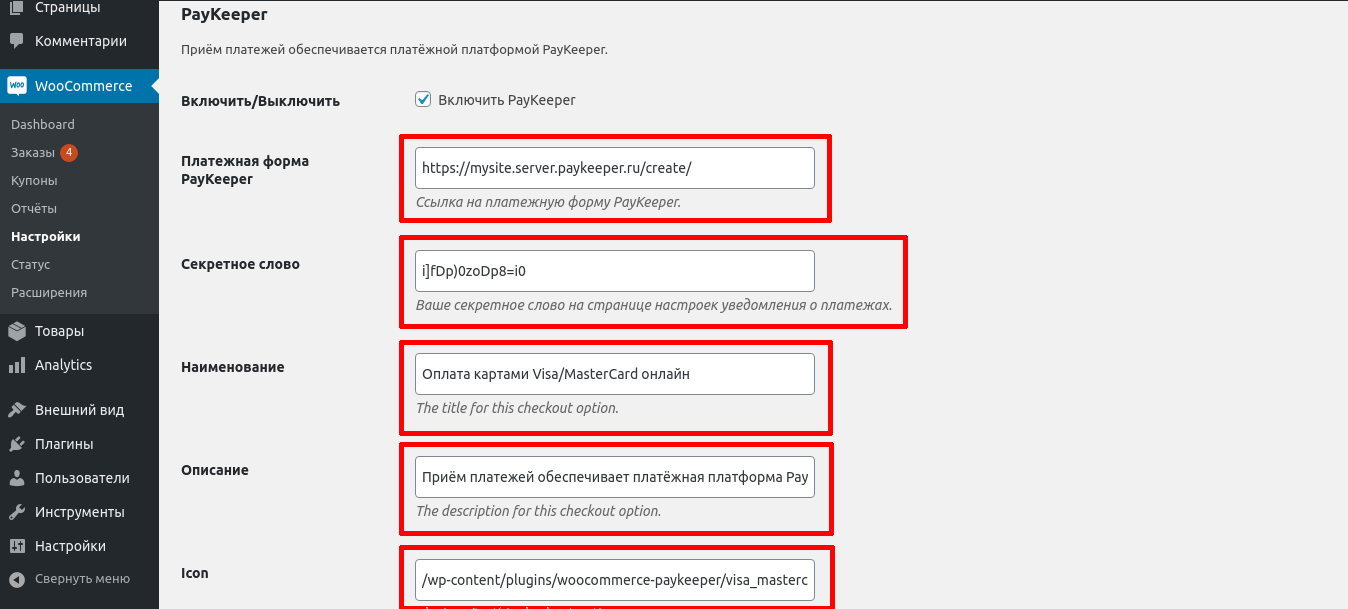Click the Tools wrench icon
This screenshot has width=1348, height=609.
16,512
